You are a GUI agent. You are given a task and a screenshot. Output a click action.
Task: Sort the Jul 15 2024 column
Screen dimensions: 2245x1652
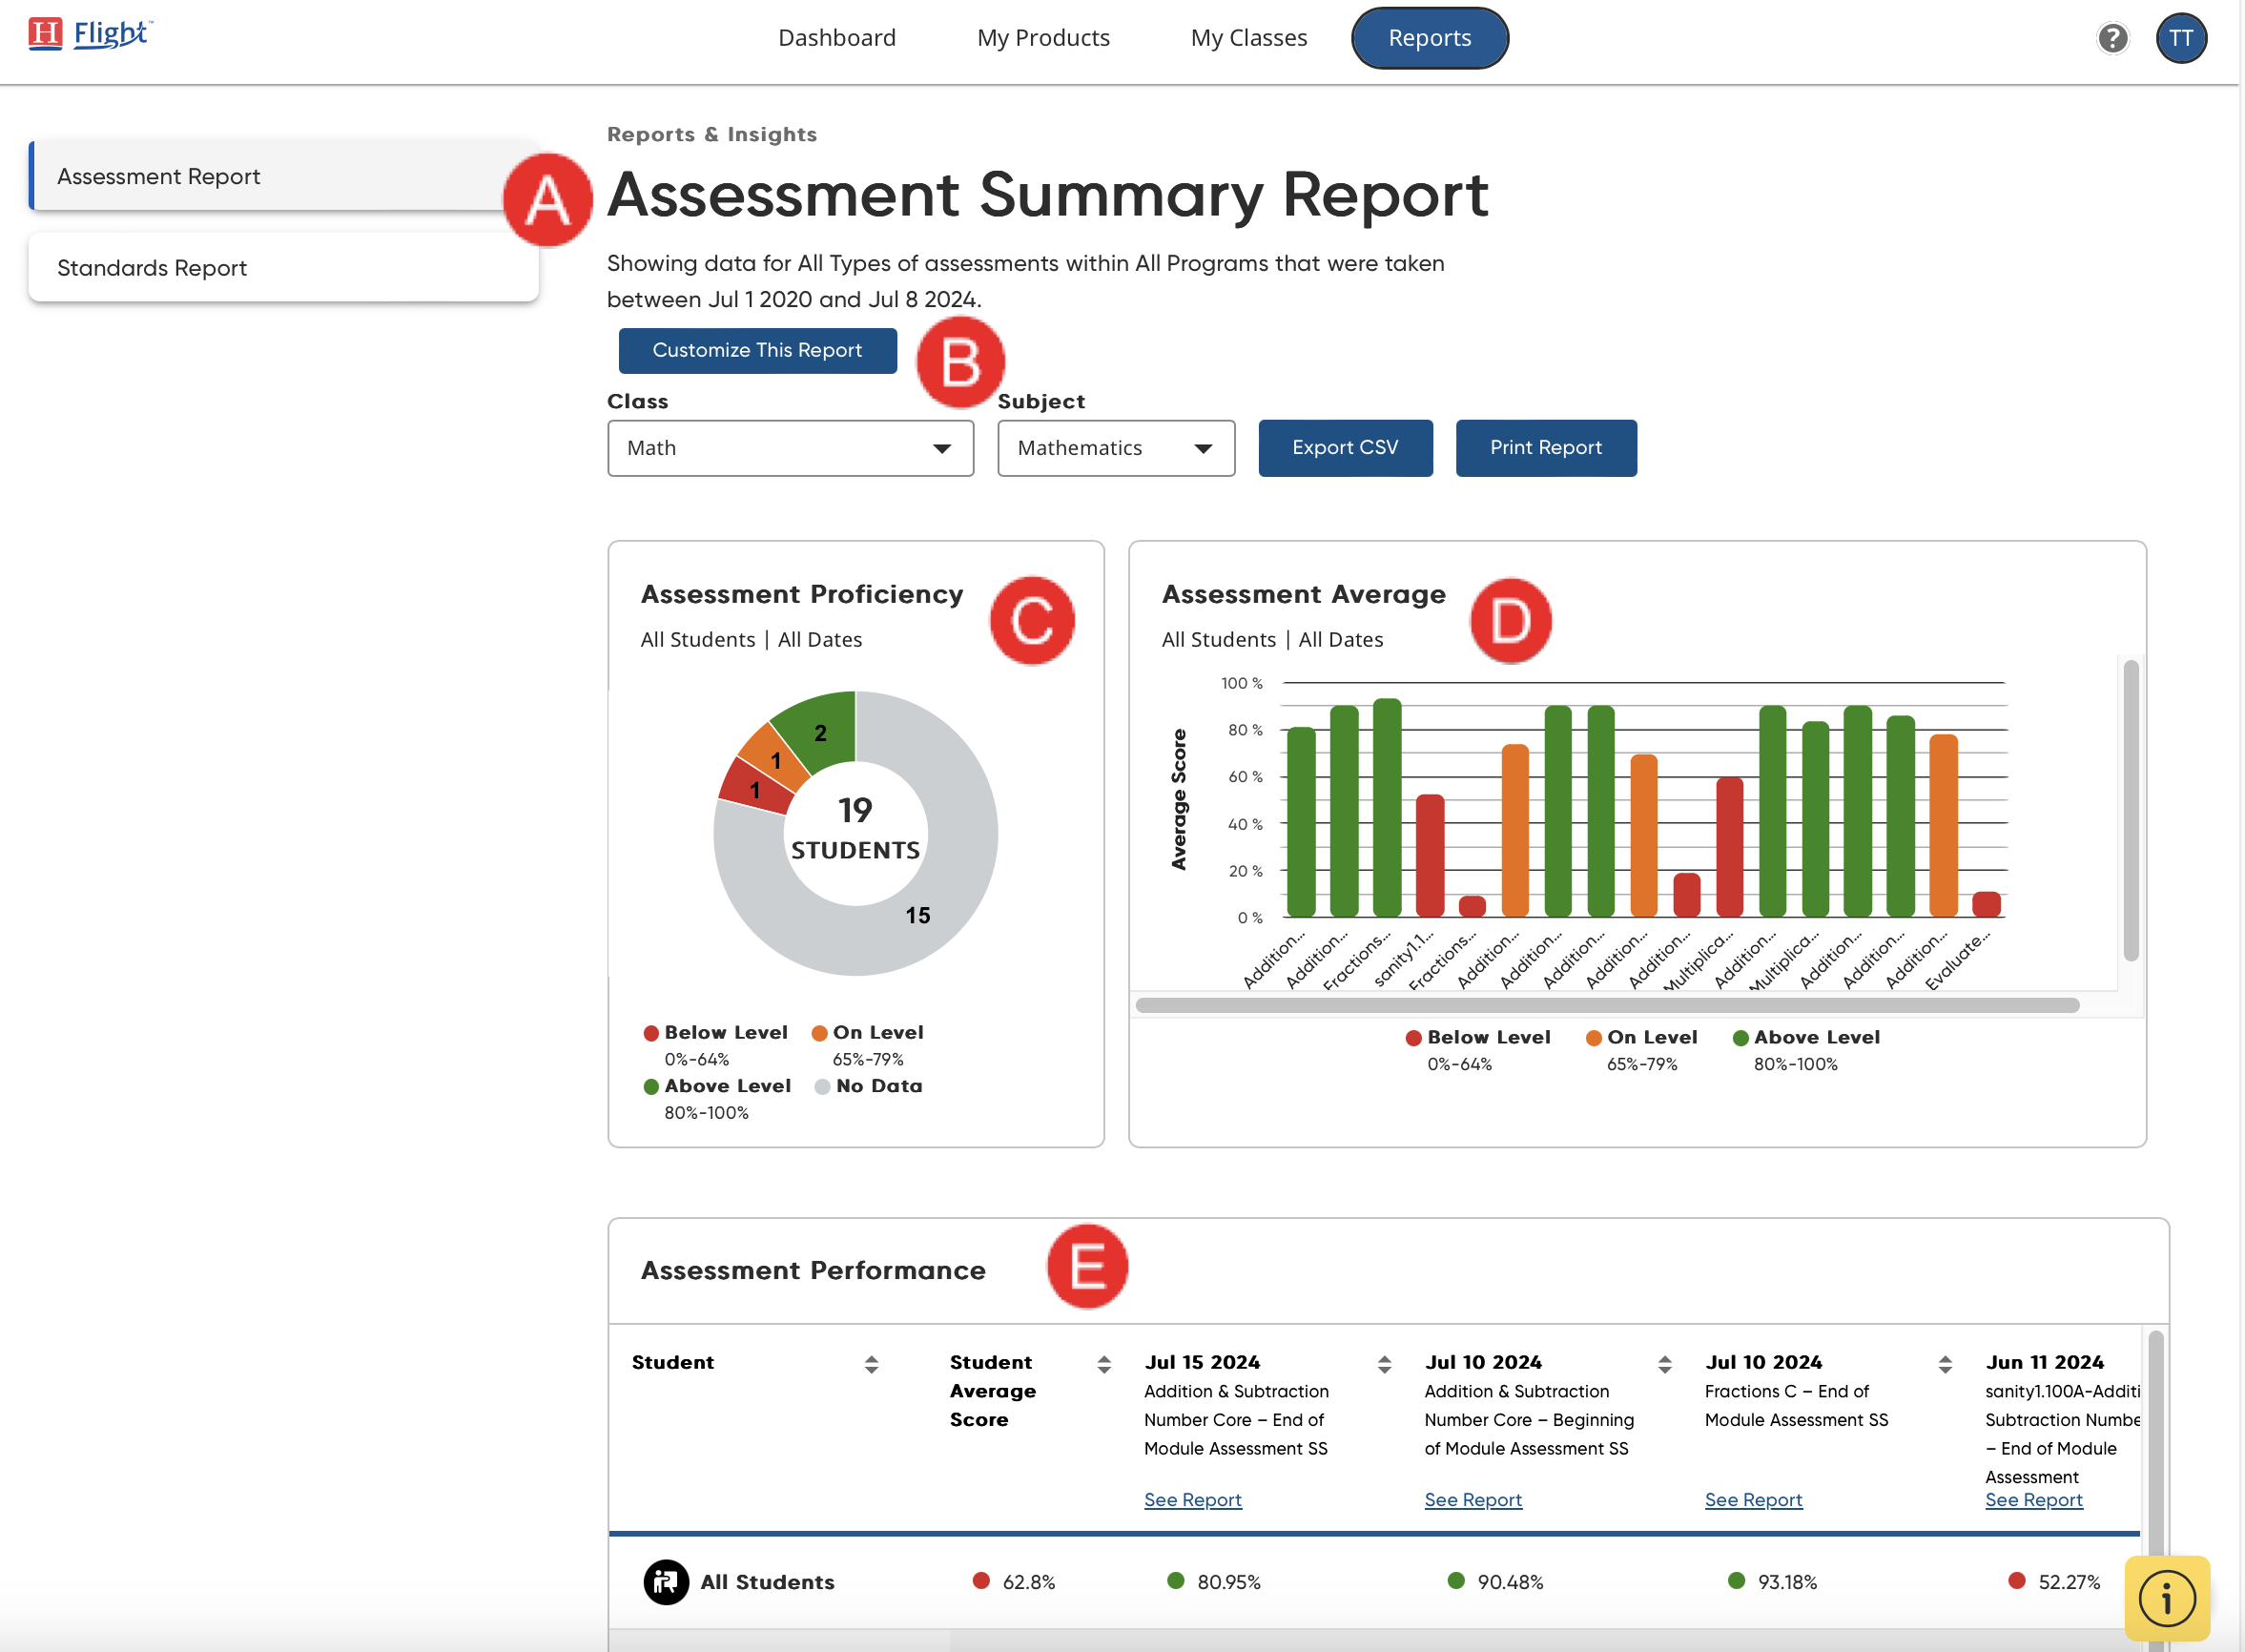[x=1384, y=1364]
